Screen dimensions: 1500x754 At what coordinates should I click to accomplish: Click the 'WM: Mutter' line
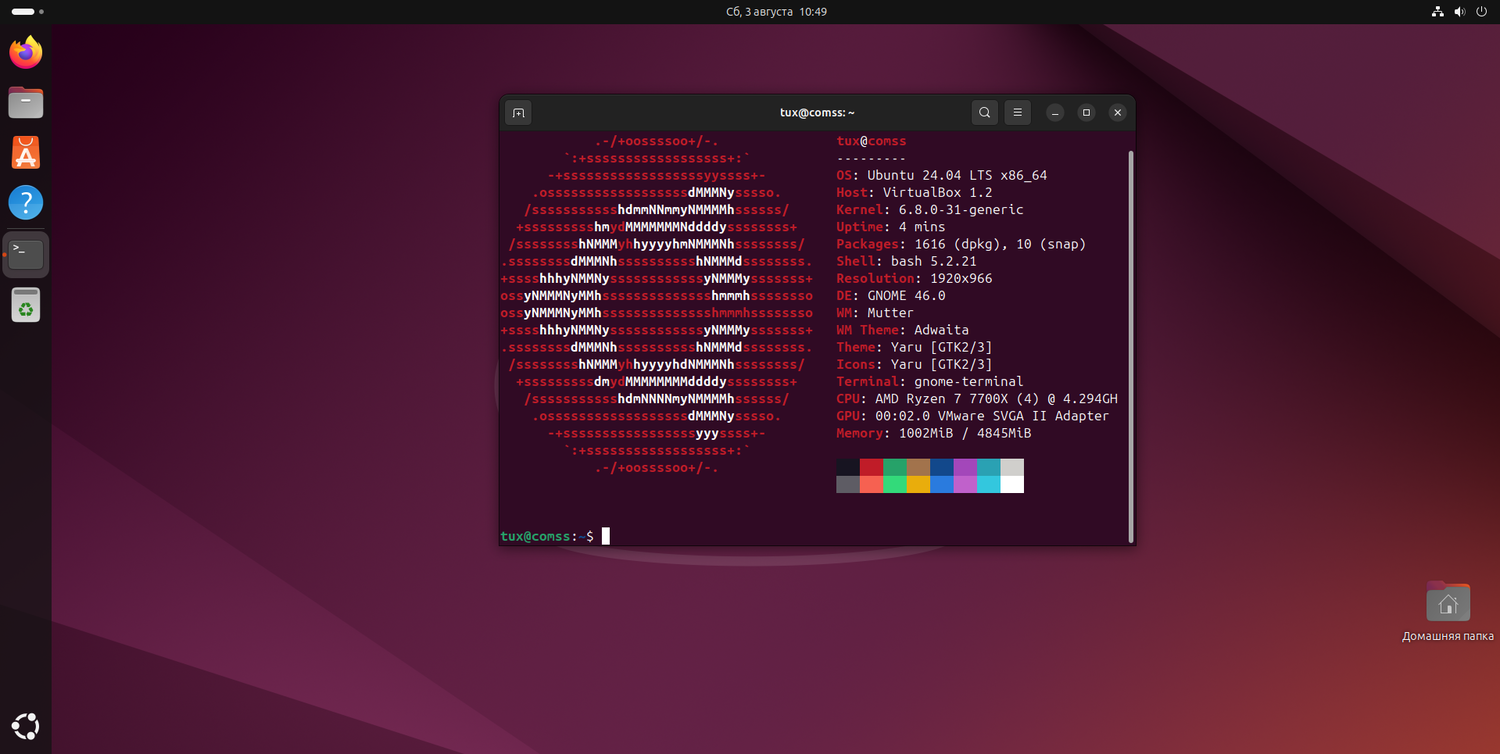pos(876,313)
